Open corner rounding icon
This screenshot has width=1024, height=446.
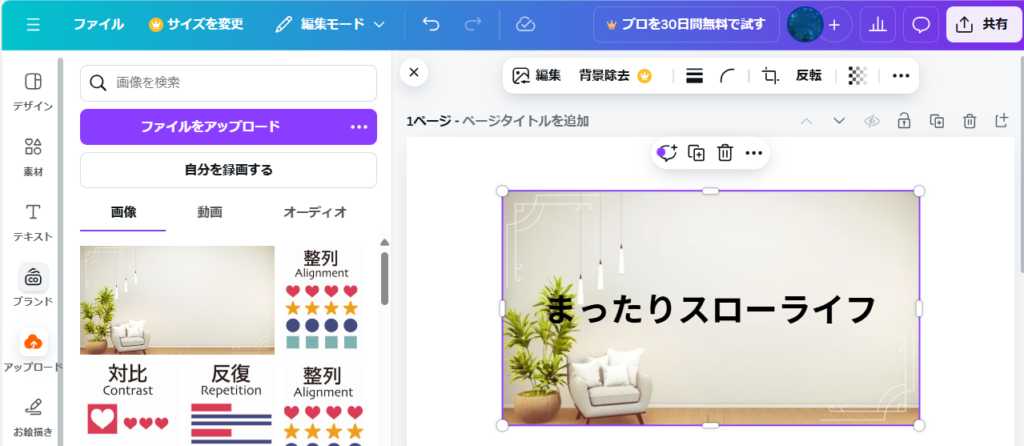click(x=727, y=76)
